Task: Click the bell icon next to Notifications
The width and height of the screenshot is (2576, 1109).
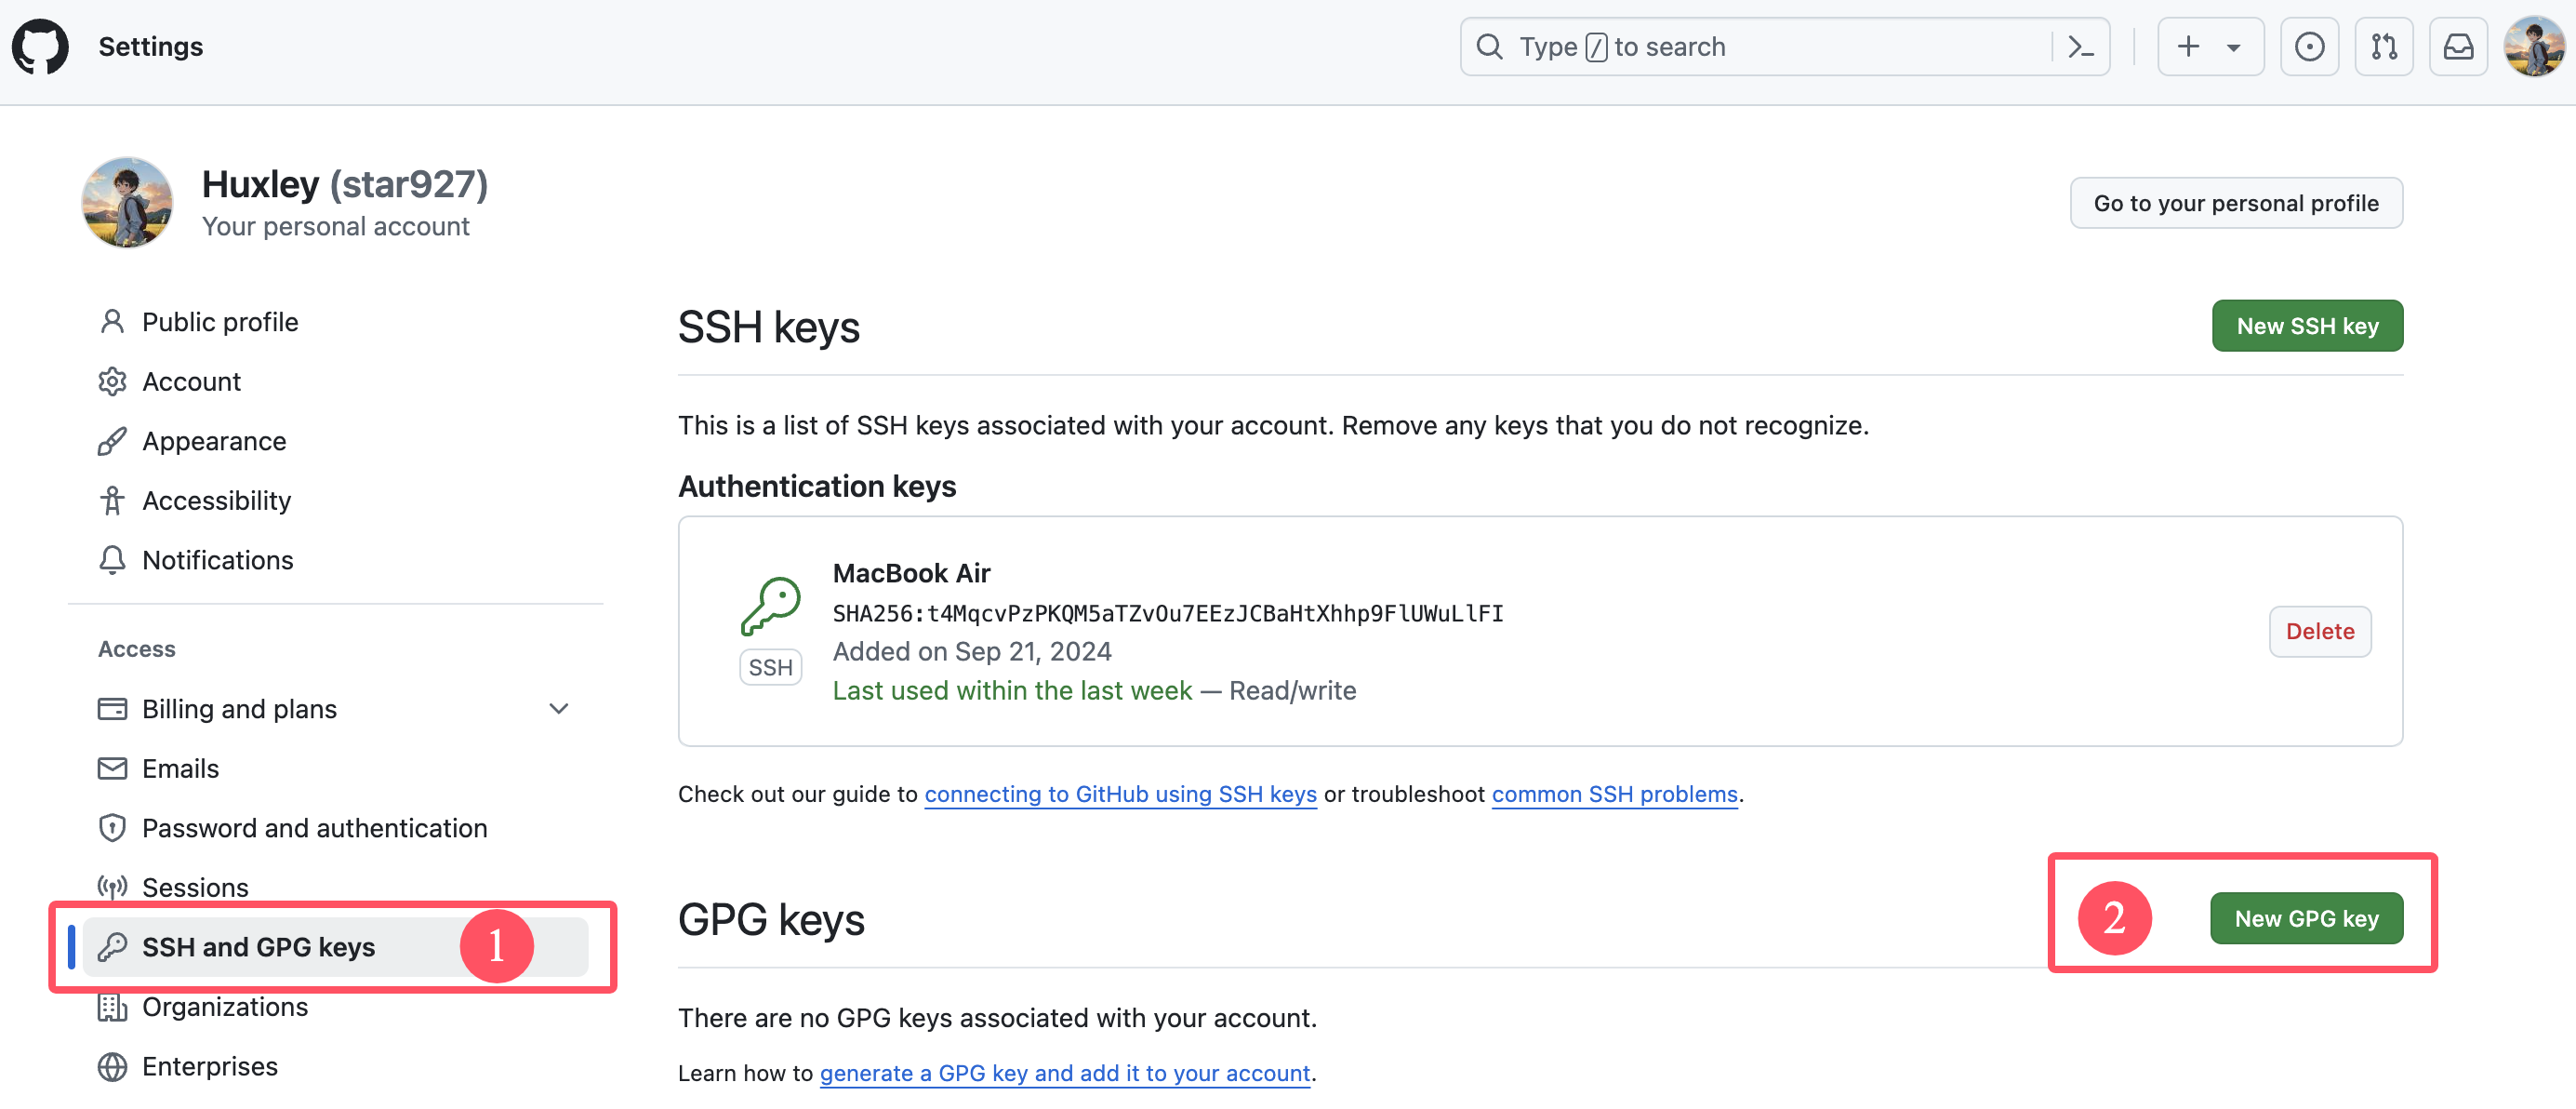Action: coord(112,560)
